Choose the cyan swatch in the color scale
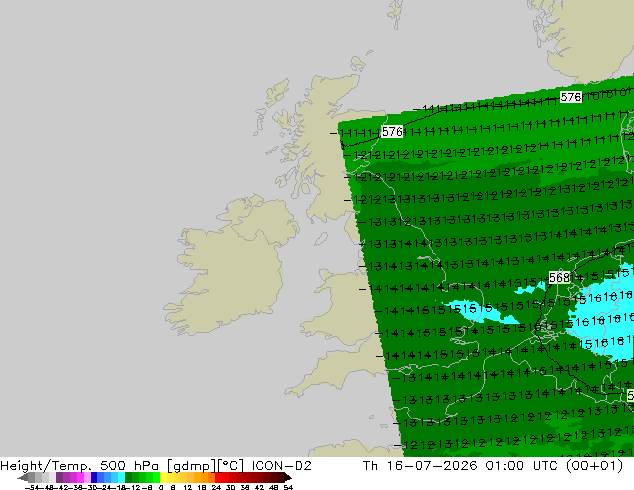The height and width of the screenshot is (490, 634). pyautogui.click(x=121, y=477)
